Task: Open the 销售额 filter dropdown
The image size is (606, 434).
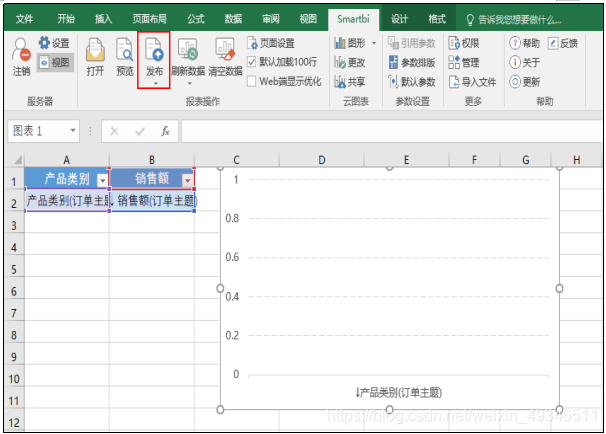Action: point(187,180)
